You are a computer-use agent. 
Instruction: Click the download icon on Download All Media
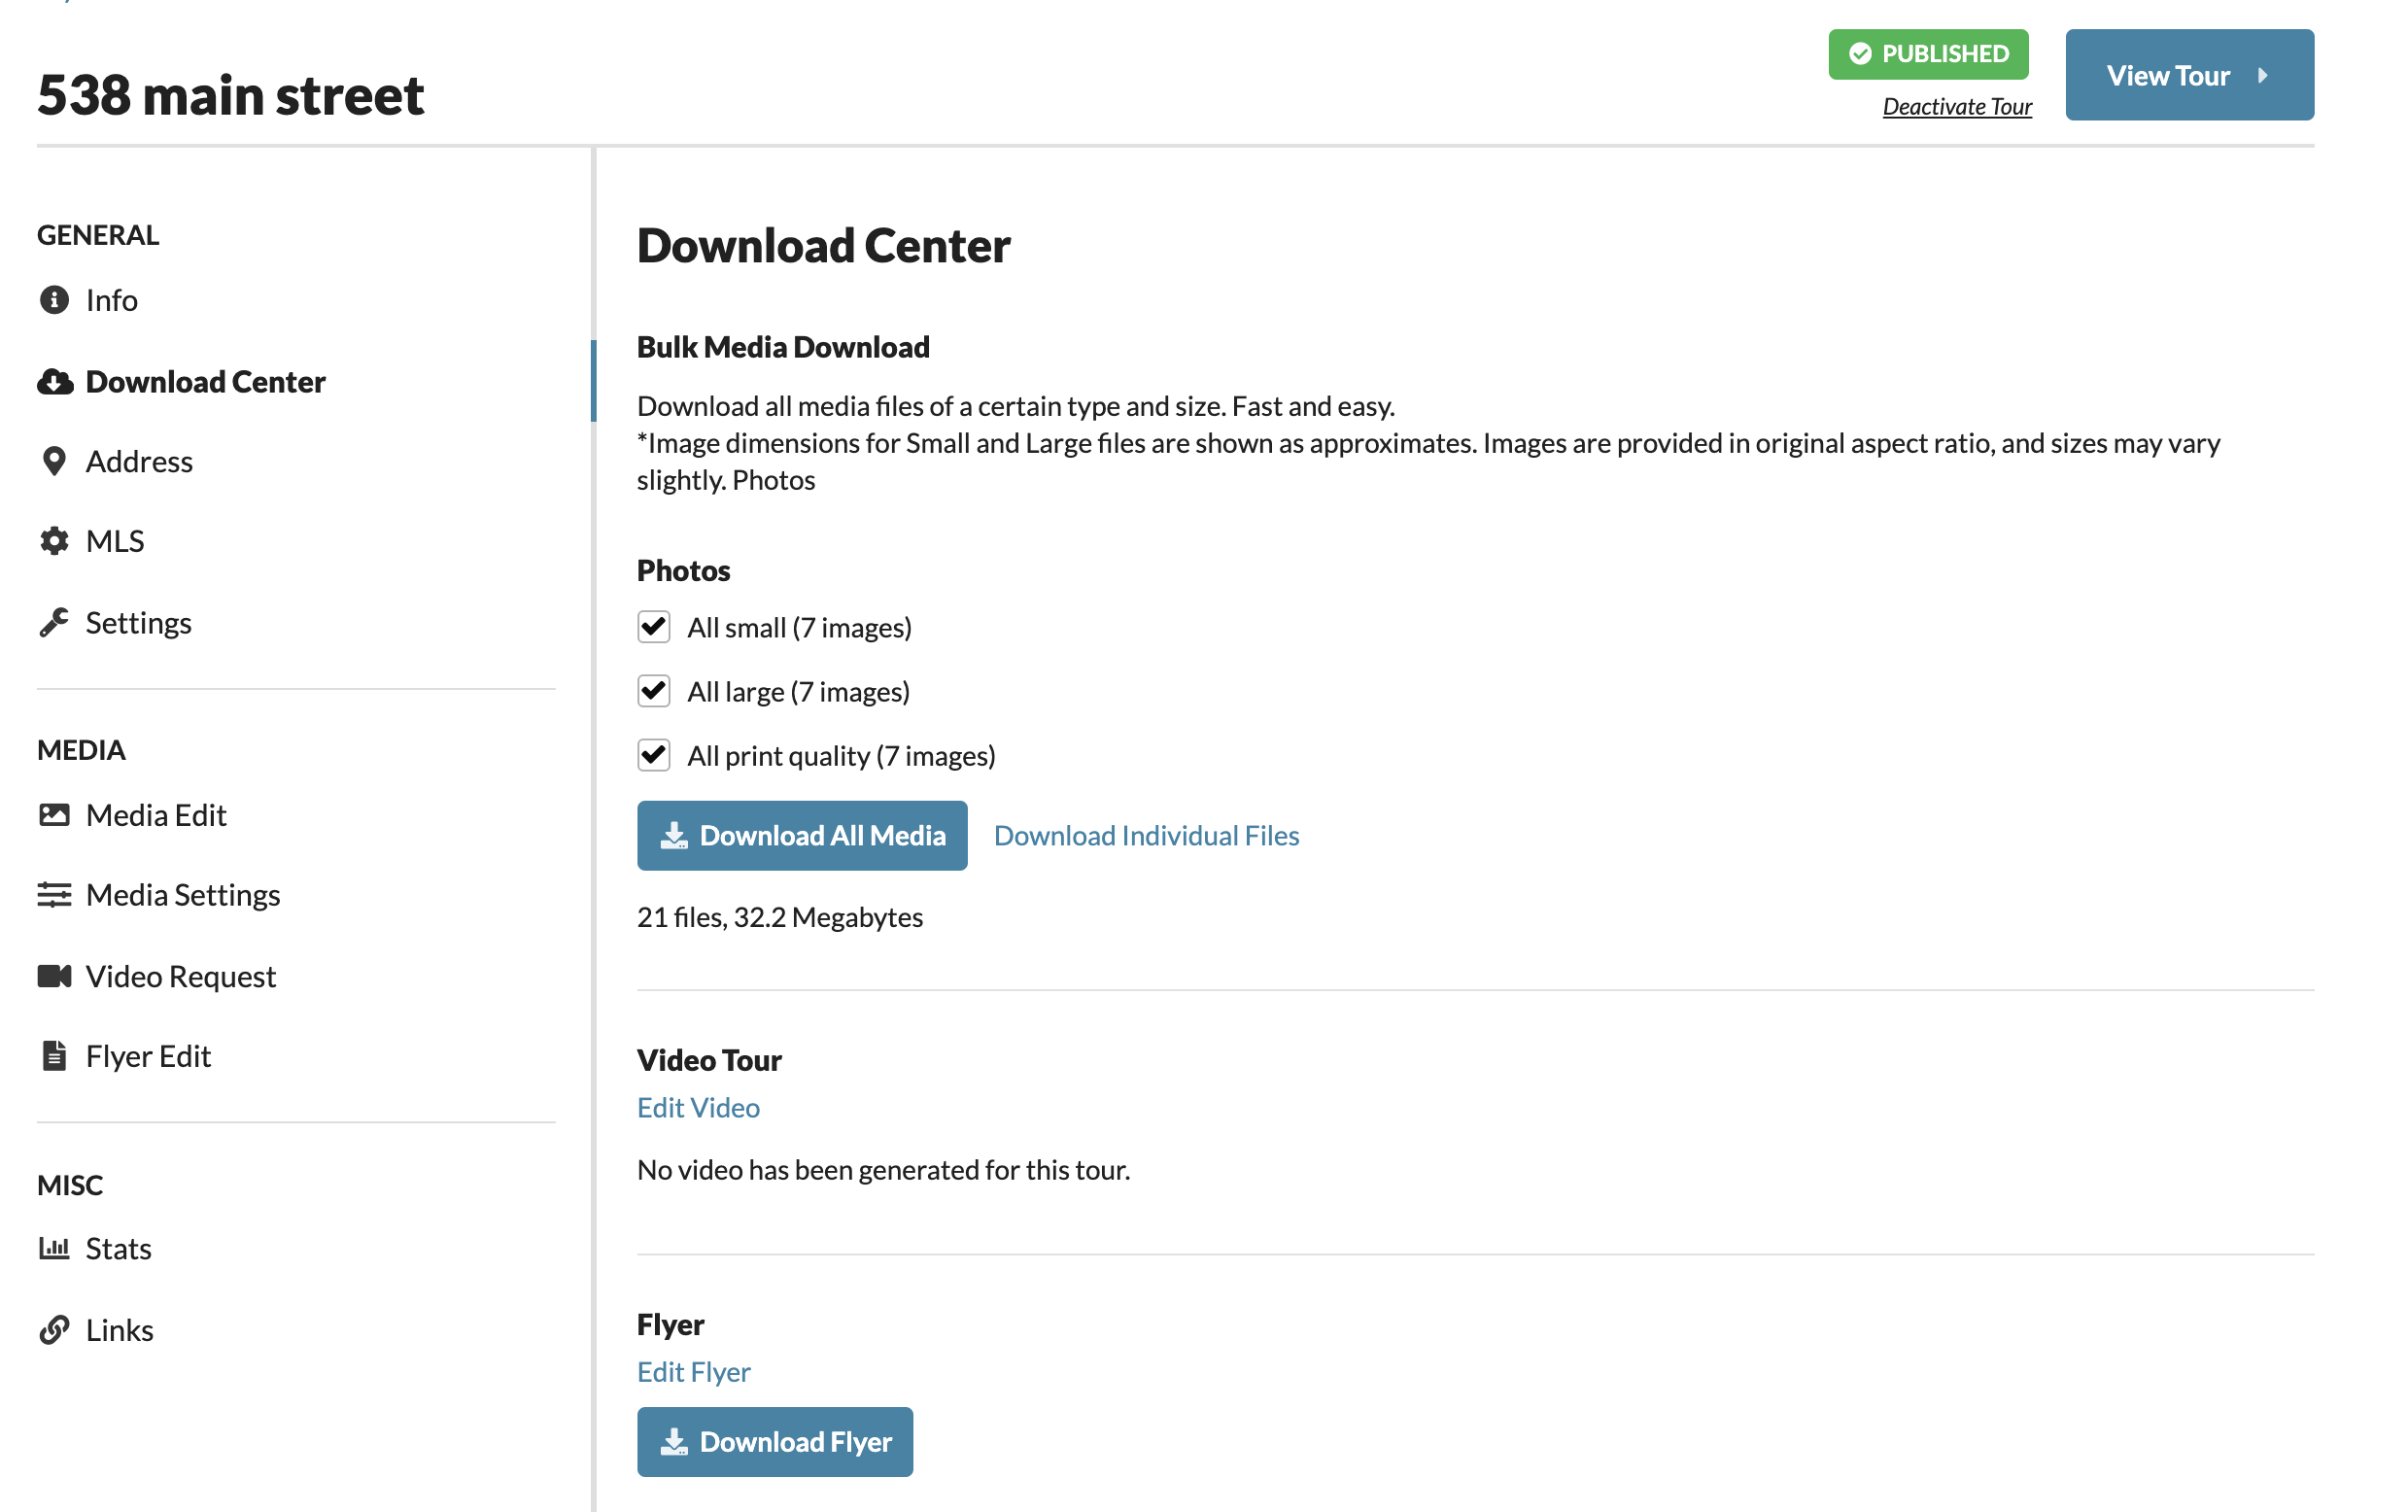[x=674, y=835]
